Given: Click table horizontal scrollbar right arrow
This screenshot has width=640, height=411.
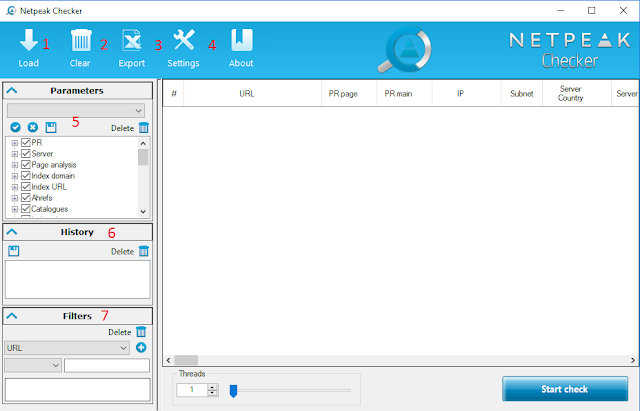Looking at the screenshot, I should 633,360.
